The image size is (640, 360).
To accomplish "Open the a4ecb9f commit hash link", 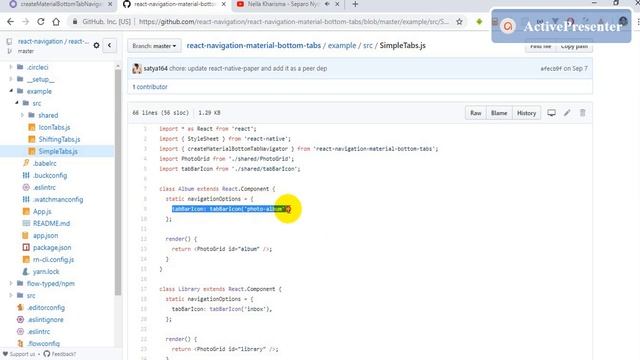I will tap(551, 69).
